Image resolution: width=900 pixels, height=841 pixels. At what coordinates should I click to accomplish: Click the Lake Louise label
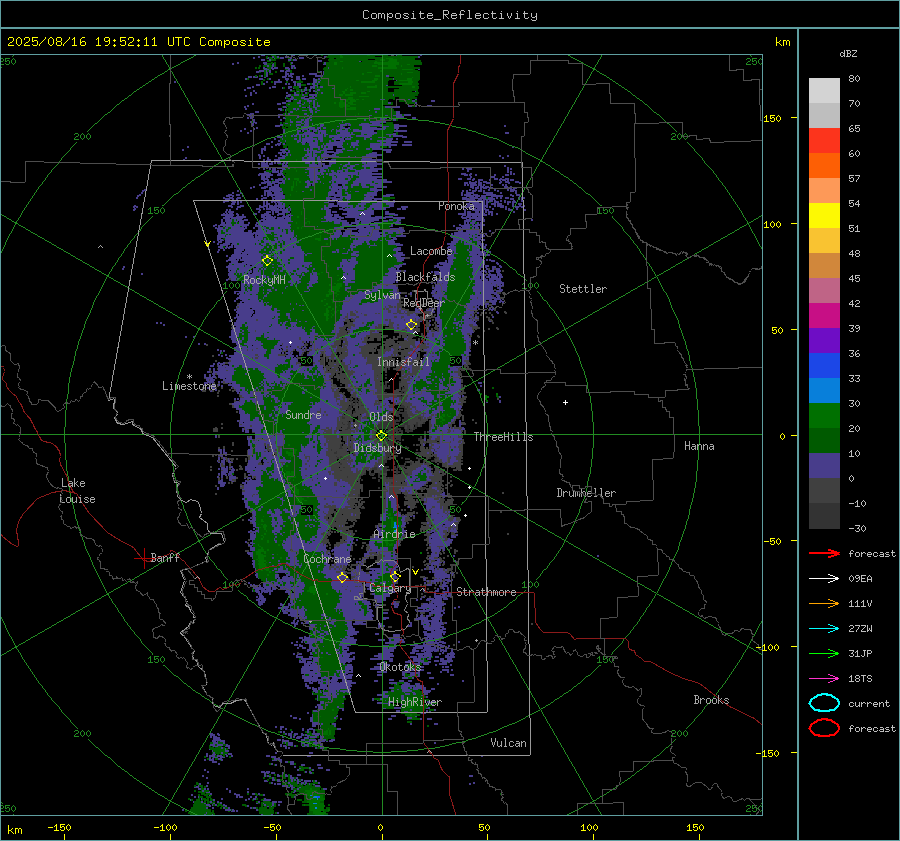click(77, 491)
